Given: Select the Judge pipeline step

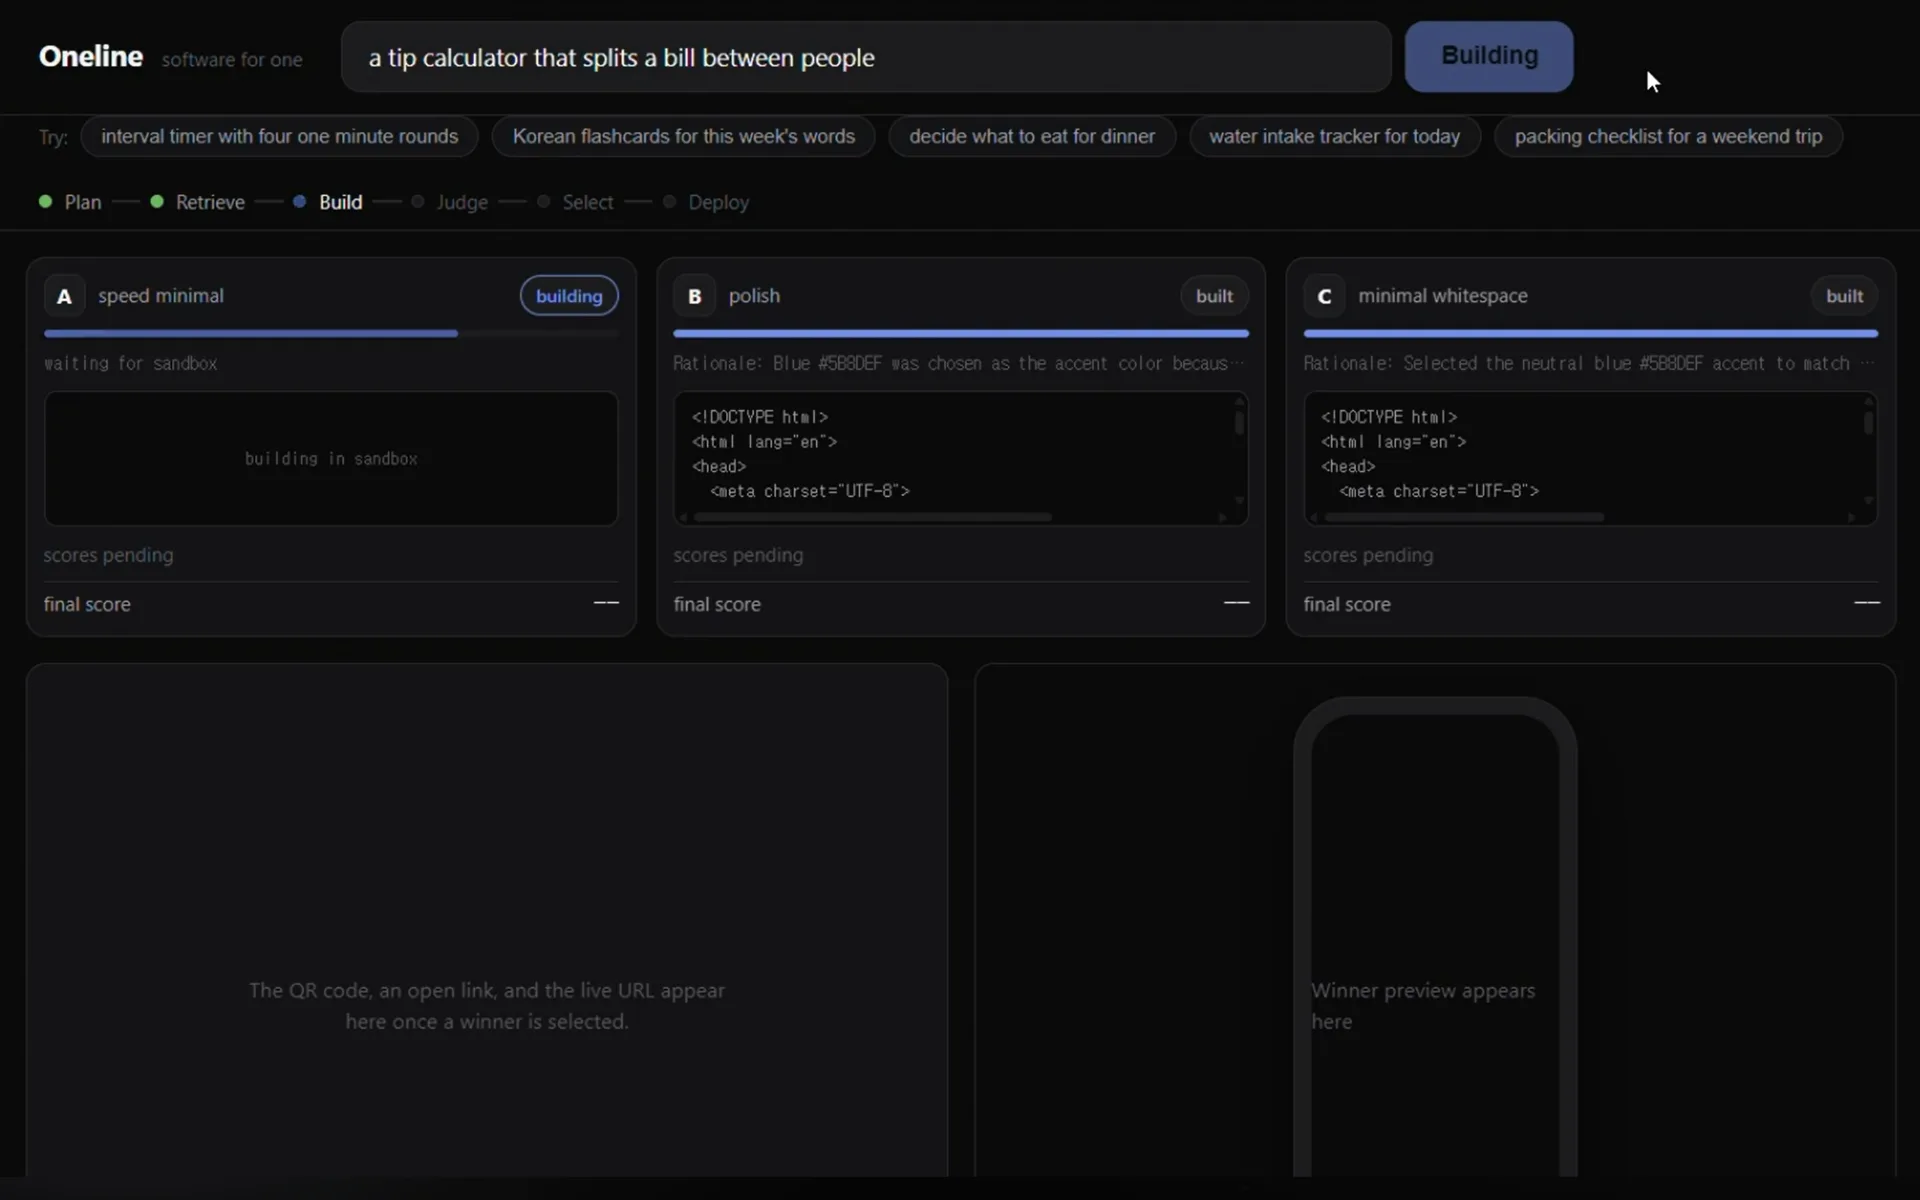Looking at the screenshot, I should pyautogui.click(x=450, y=202).
